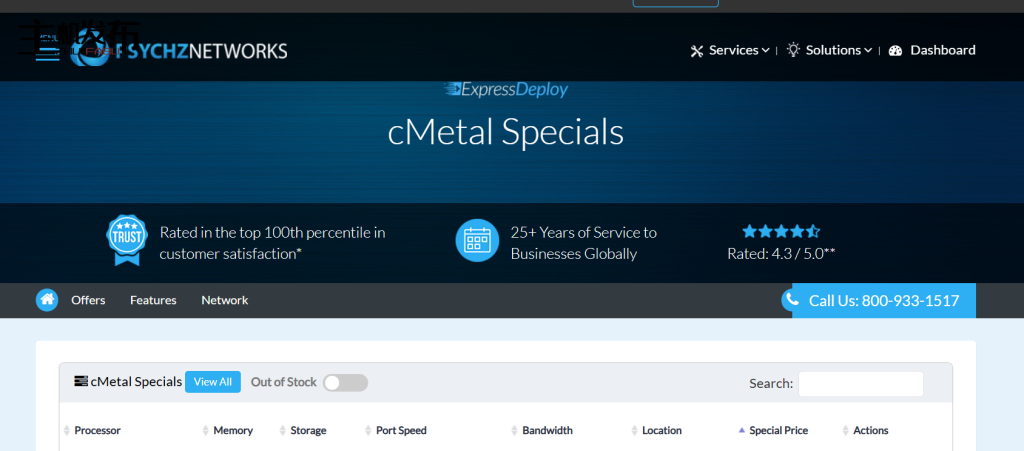This screenshot has height=451, width=1024.
Task: Click the Dashboard gauge icon
Action: [895, 50]
